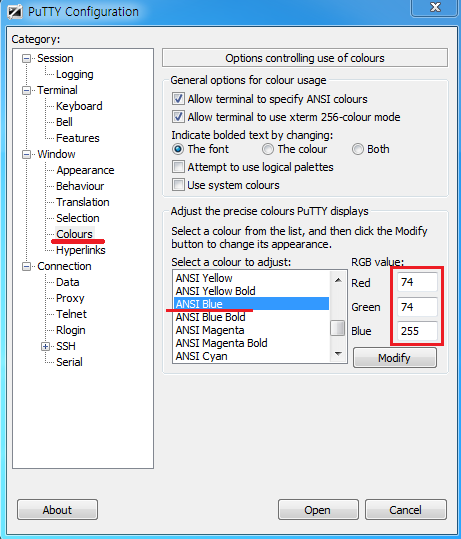This screenshot has width=461, height=539.
Task: Select the Window category
Action: pyautogui.click(x=56, y=154)
